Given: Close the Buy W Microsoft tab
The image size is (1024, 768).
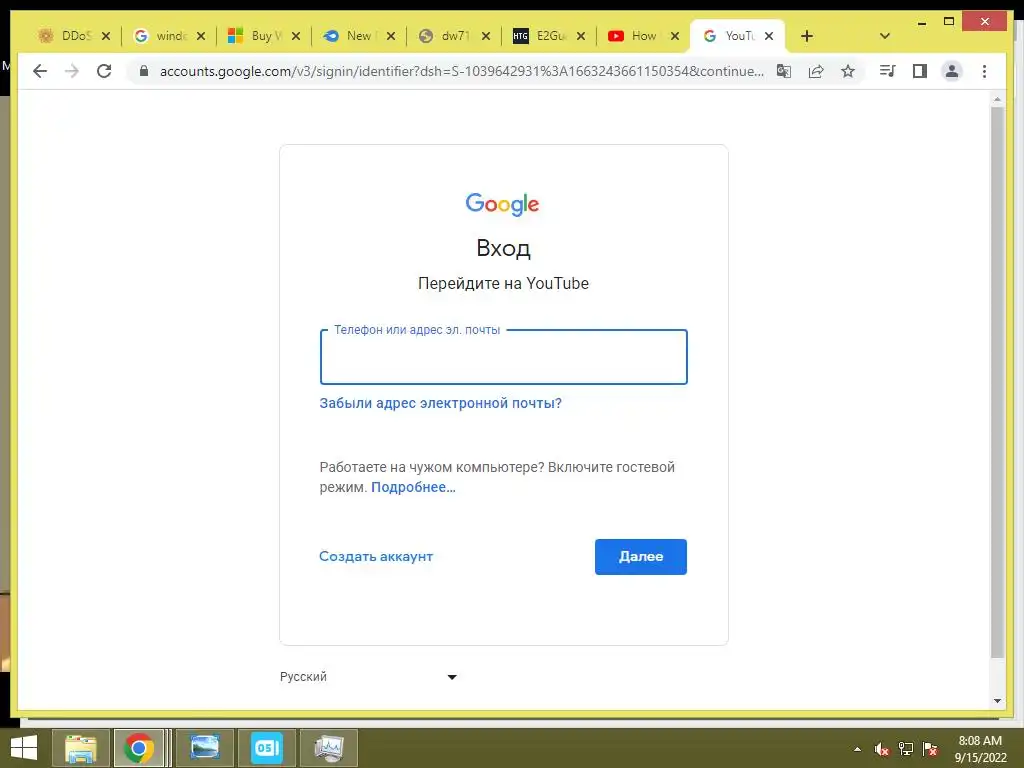Looking at the screenshot, I should (x=296, y=36).
